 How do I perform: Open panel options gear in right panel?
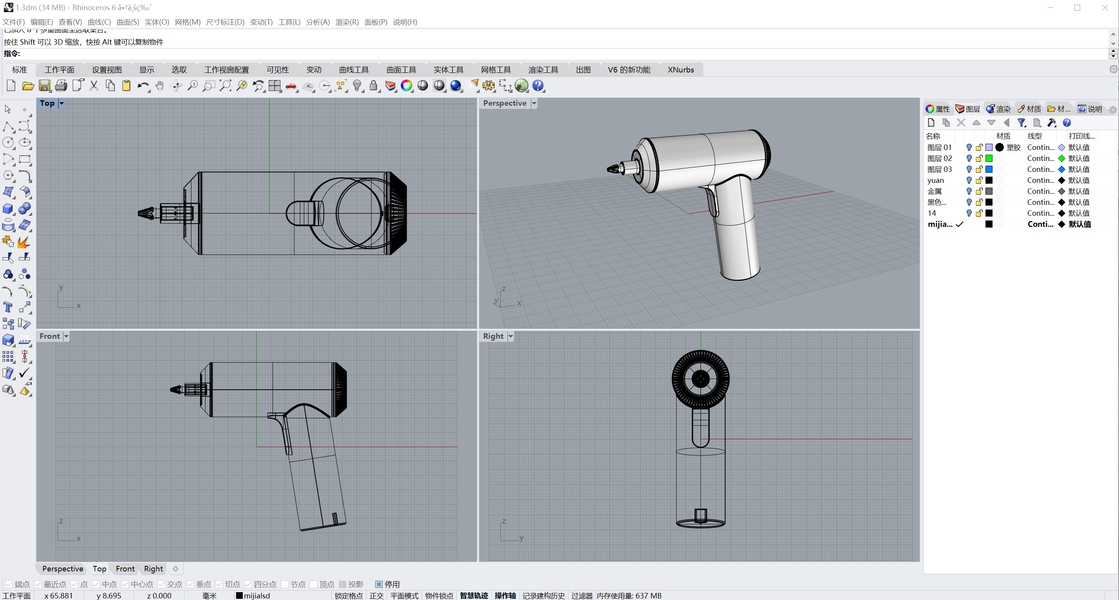coord(1113,109)
